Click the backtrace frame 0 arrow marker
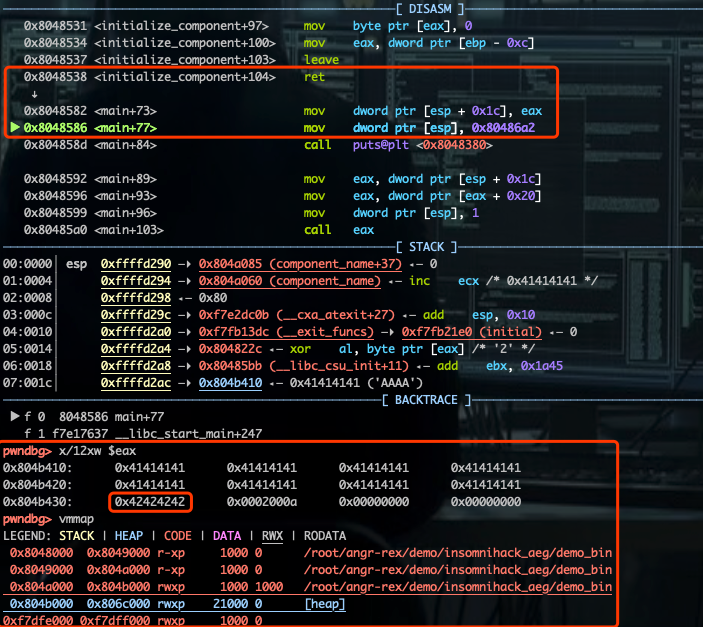This screenshot has height=627, width=703. (x=15, y=416)
